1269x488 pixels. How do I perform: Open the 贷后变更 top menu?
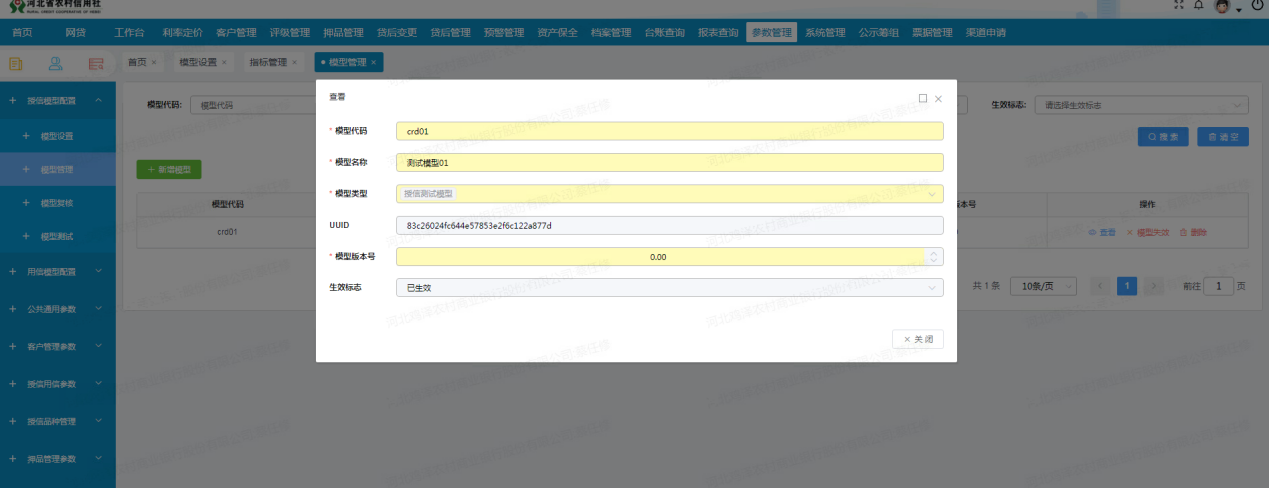pos(397,33)
